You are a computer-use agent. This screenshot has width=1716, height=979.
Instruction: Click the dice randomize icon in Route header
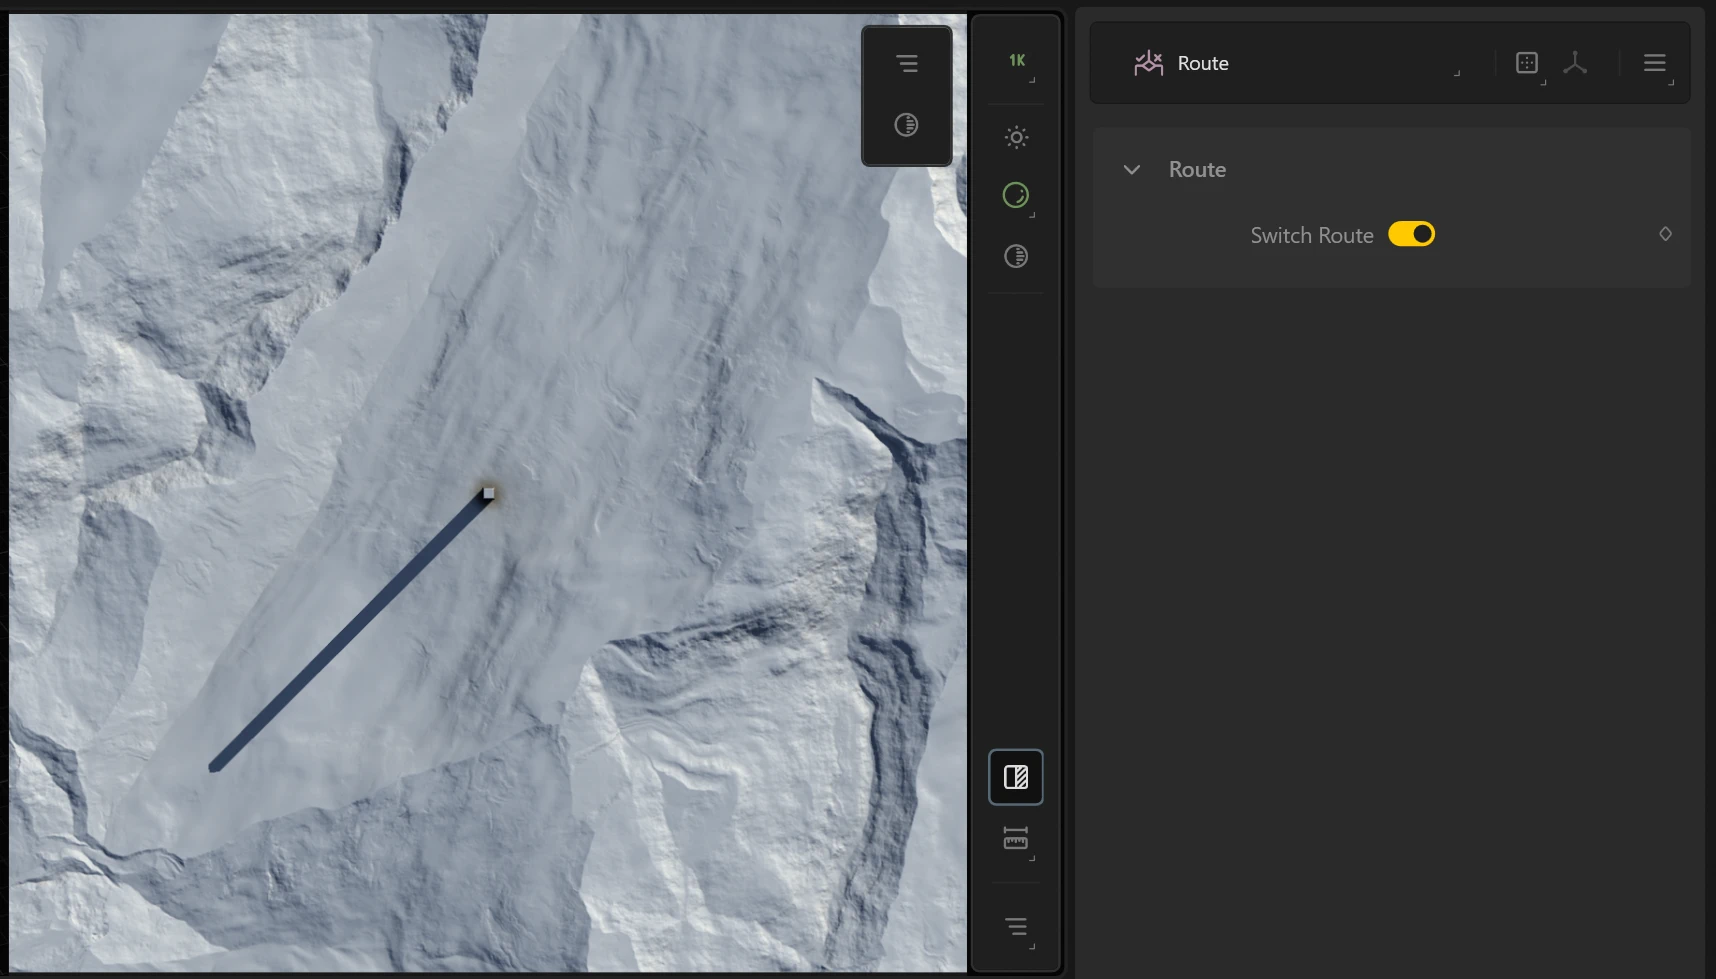pos(1526,63)
